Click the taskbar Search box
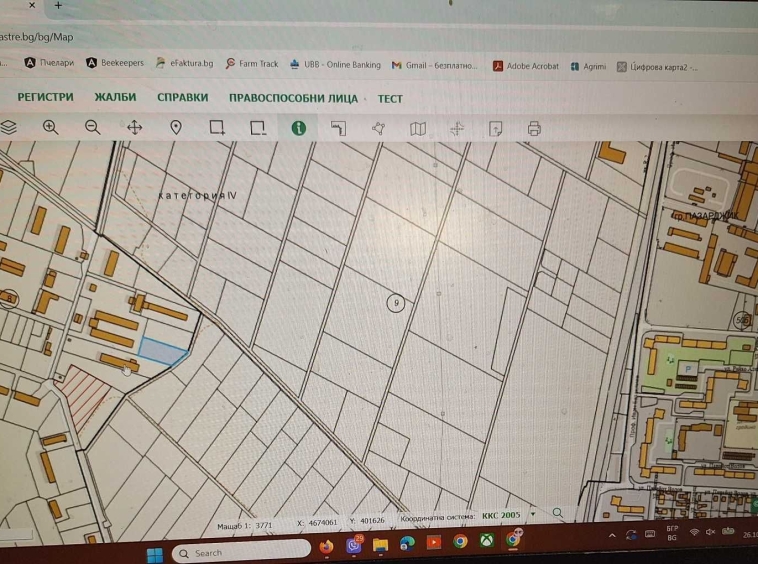The image size is (758, 564). coord(242,552)
